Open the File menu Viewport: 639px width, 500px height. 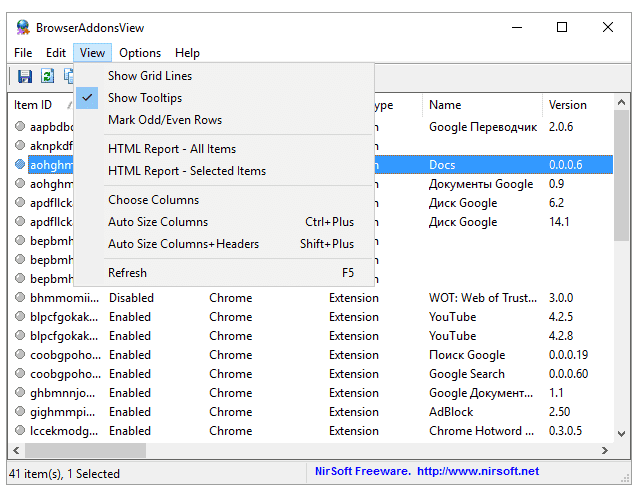point(23,53)
